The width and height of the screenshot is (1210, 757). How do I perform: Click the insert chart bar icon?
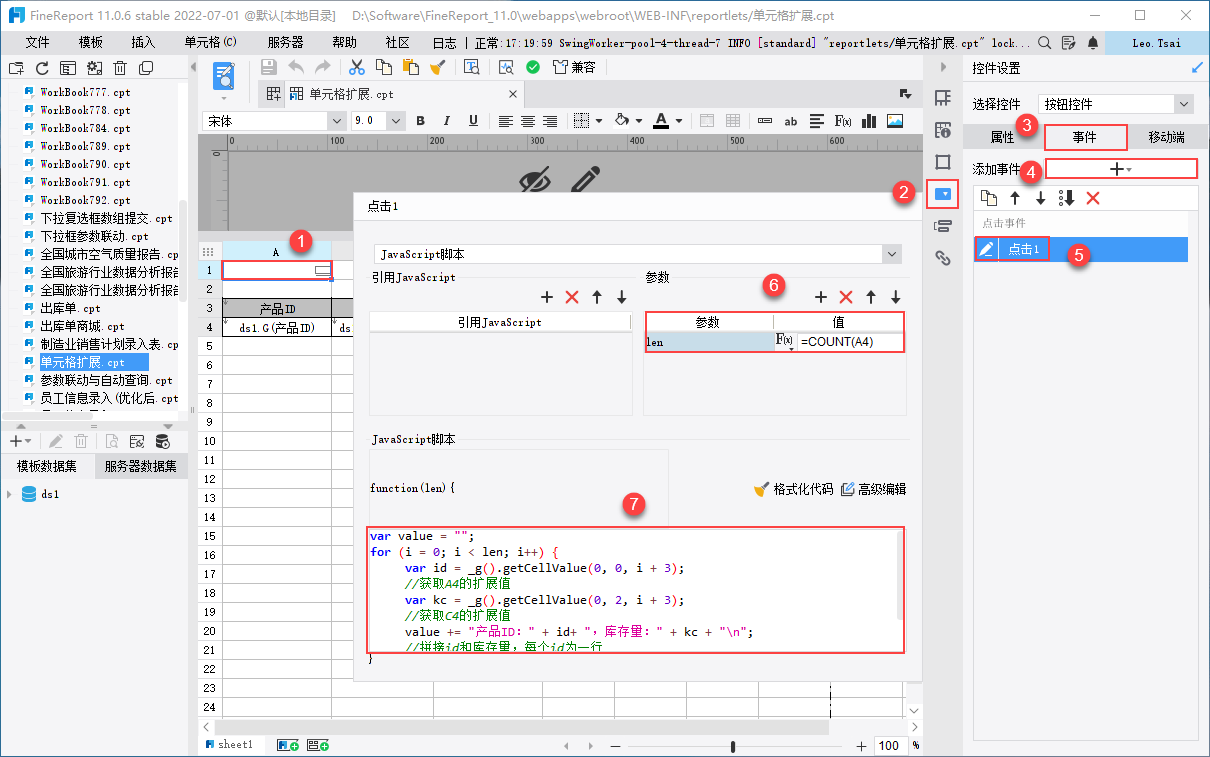[x=868, y=121]
